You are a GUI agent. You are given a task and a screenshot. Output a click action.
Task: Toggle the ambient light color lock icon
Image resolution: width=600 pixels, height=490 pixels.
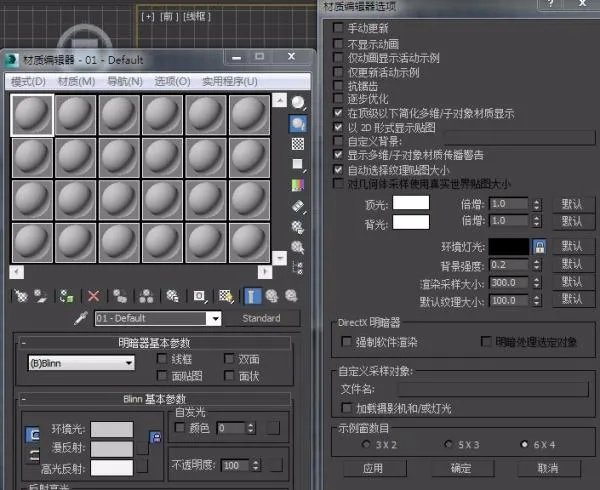(539, 247)
